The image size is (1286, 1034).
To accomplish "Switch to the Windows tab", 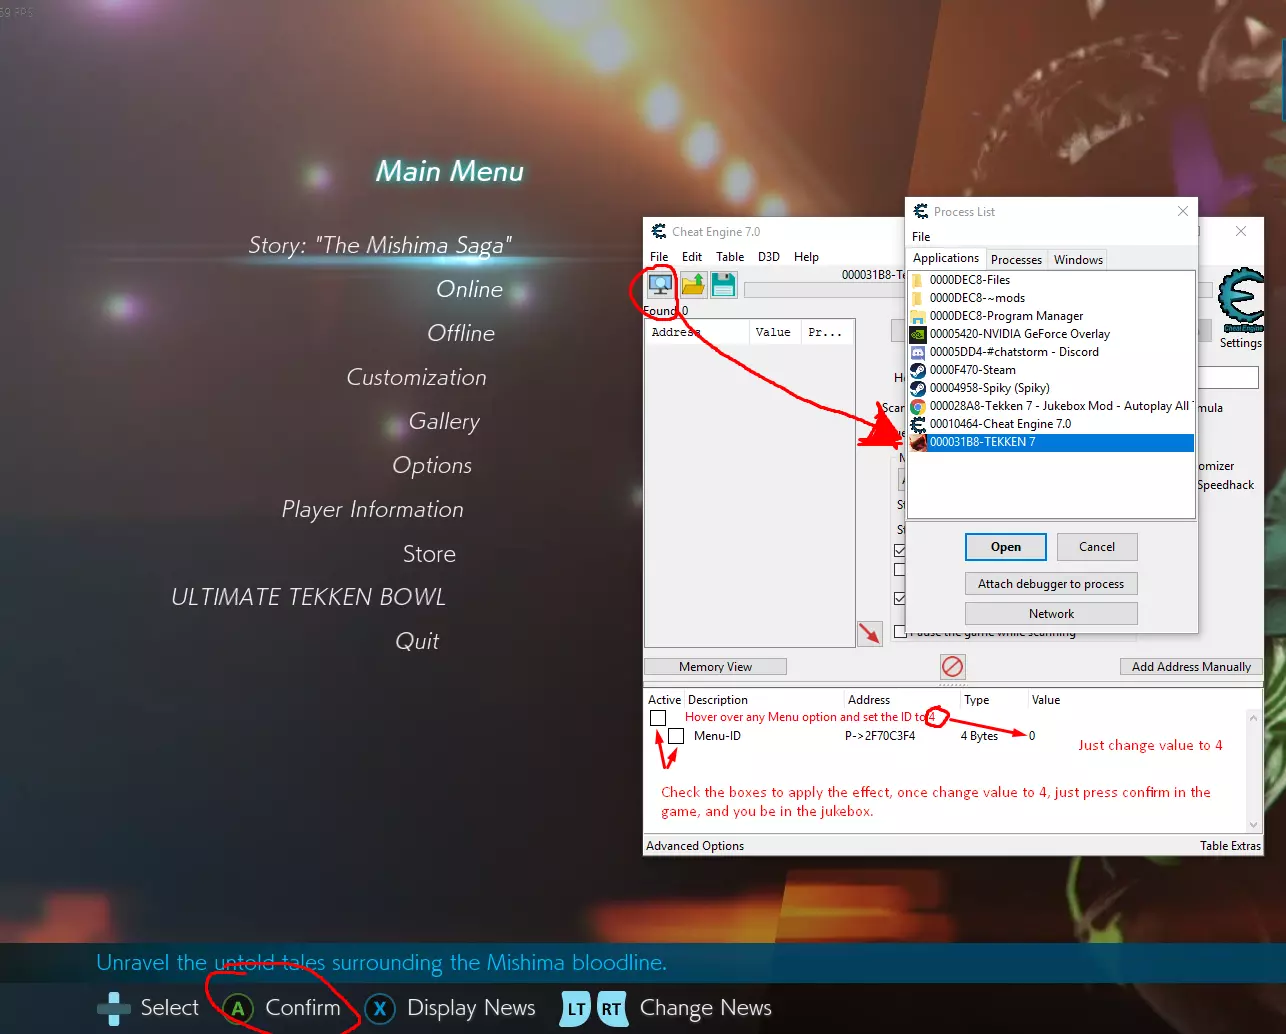I will coord(1078,260).
